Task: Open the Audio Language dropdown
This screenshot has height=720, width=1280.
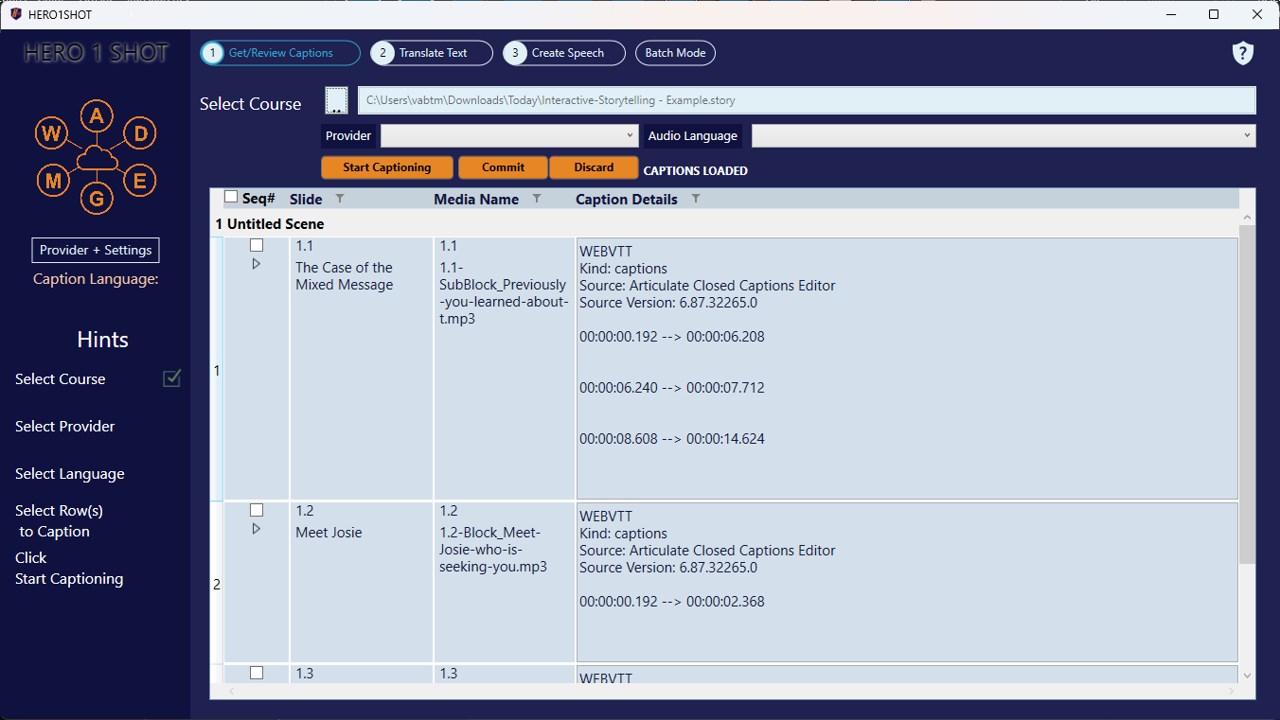Action: coord(1004,135)
